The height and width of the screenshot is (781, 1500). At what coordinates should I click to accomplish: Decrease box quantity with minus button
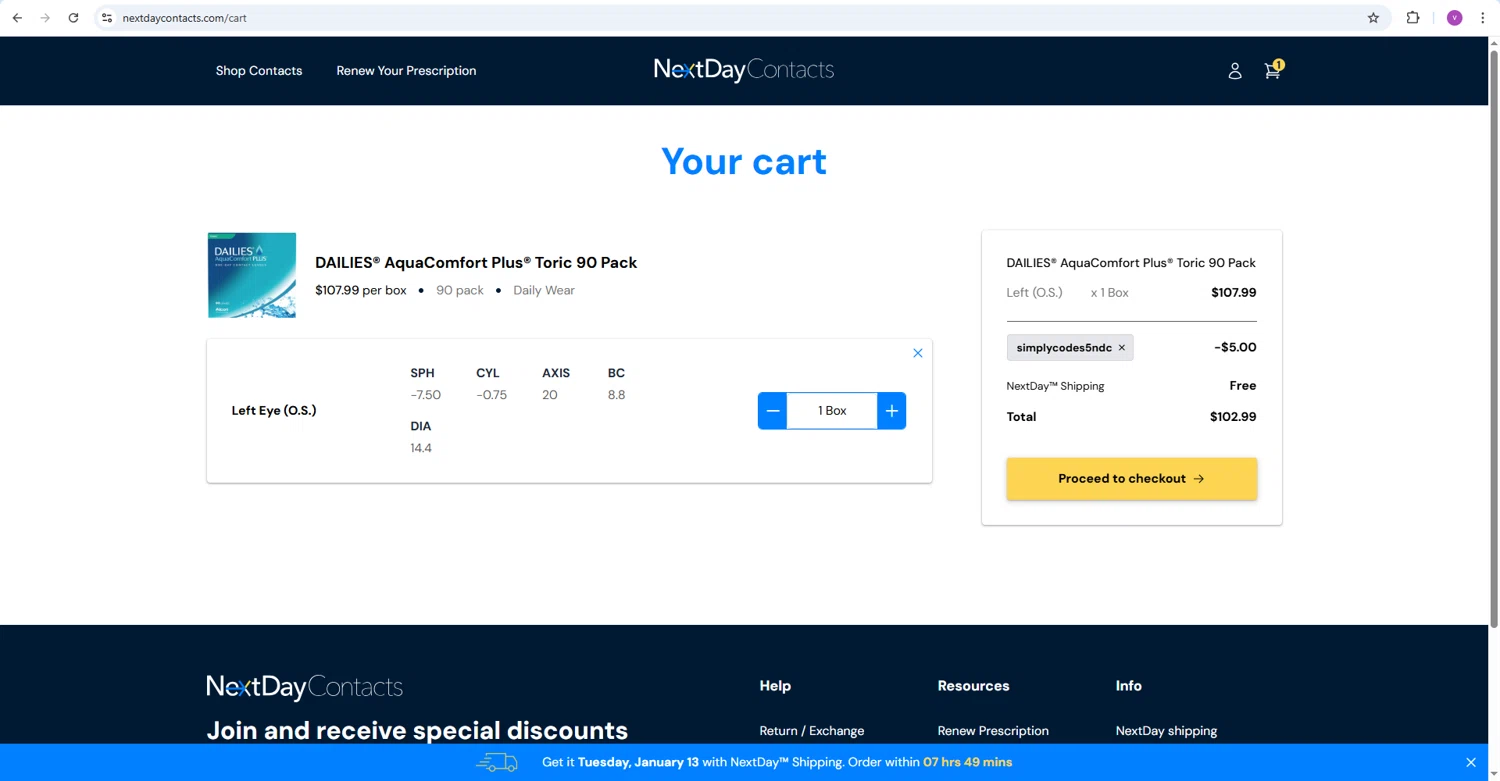773,411
